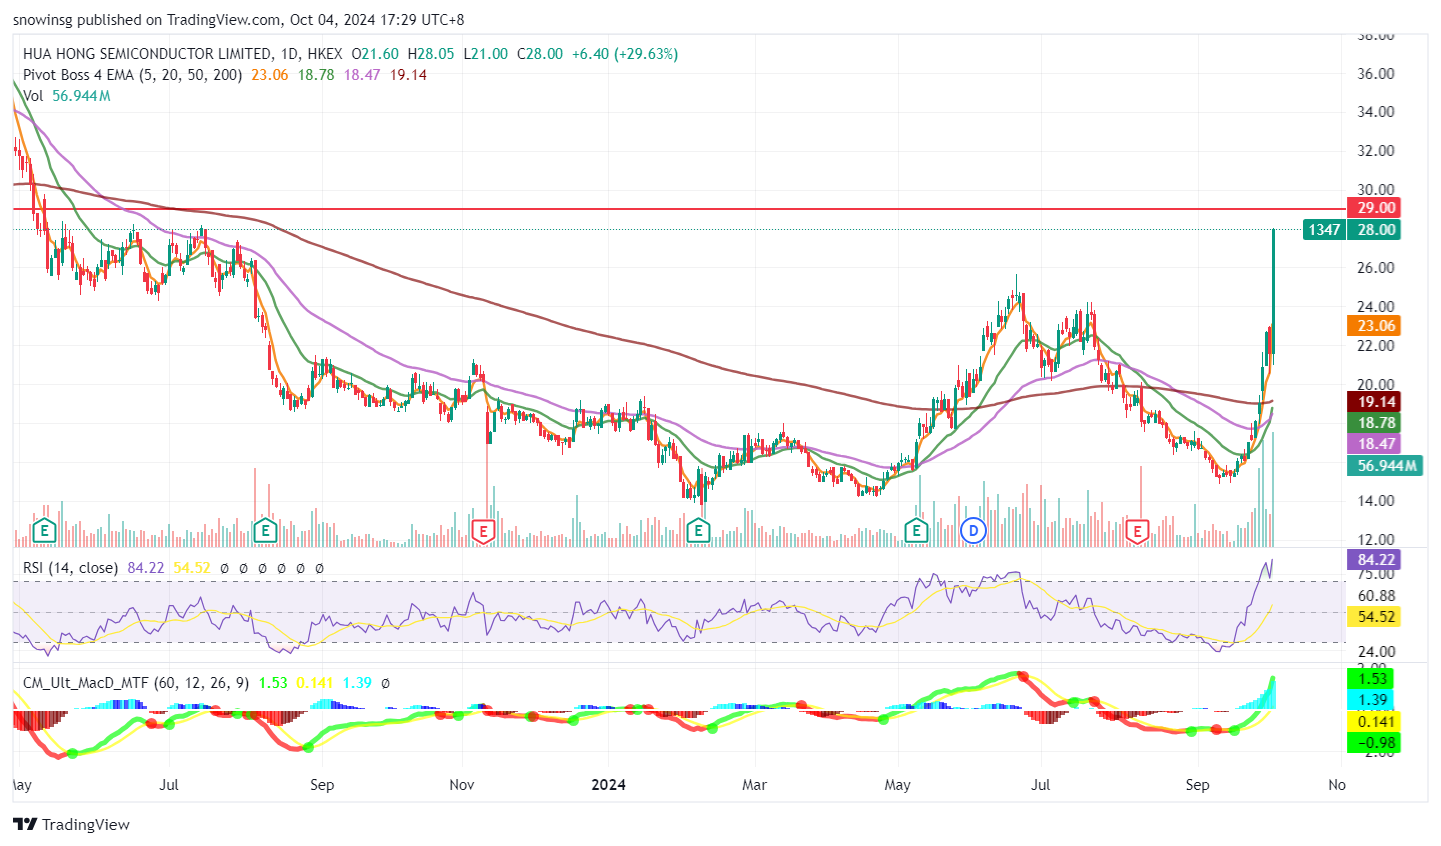Open the green E earnings marker near August 2023

coord(265,531)
